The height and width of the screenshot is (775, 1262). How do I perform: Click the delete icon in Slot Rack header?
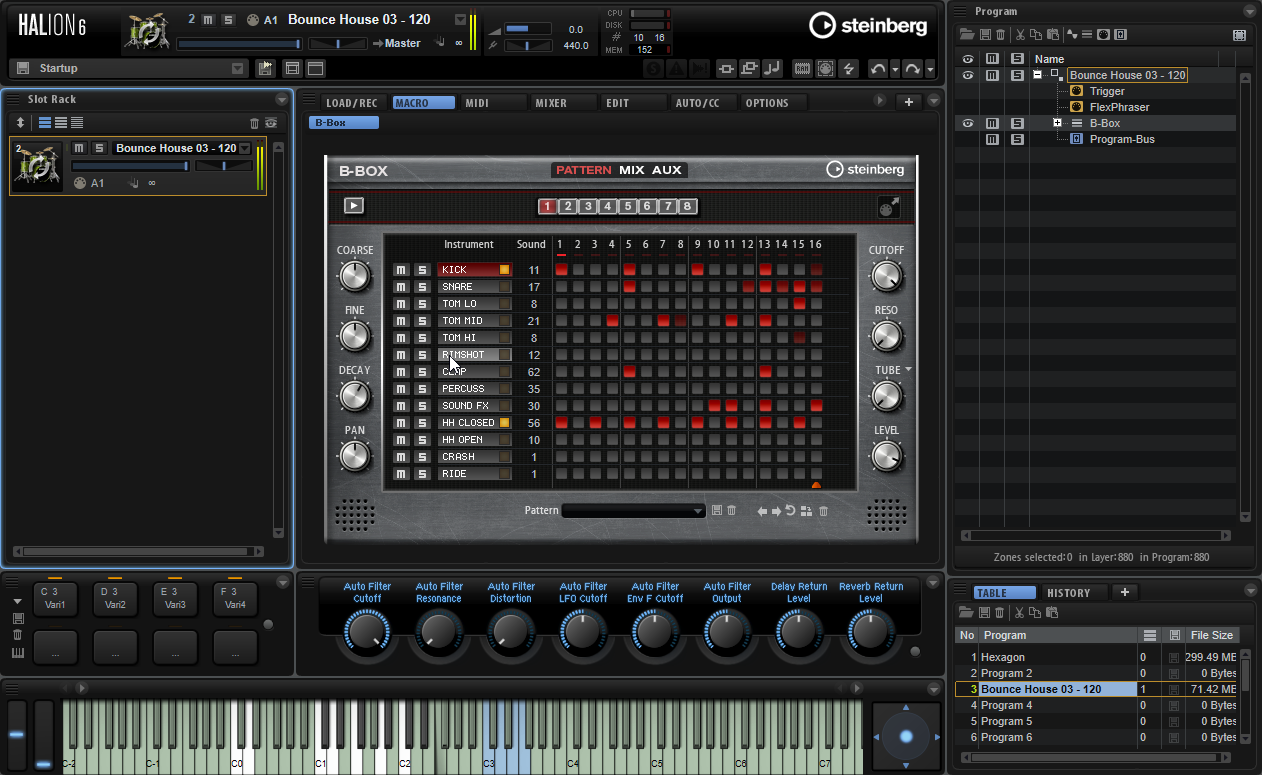(254, 123)
